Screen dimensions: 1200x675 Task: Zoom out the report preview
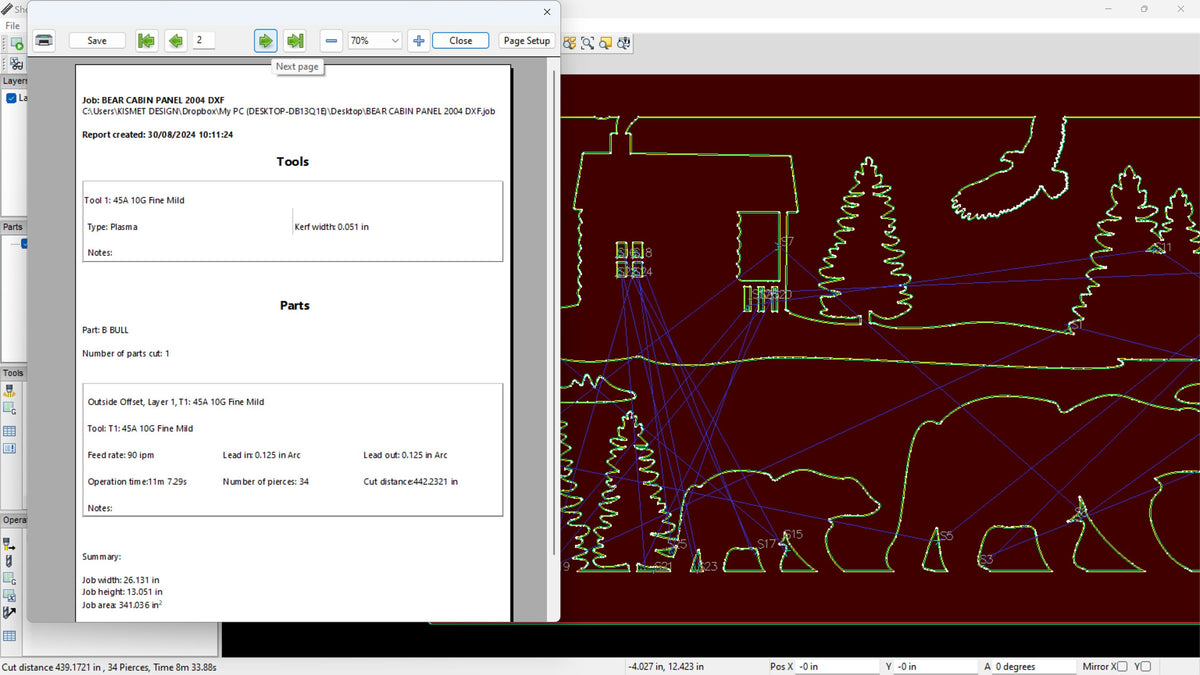coord(331,40)
